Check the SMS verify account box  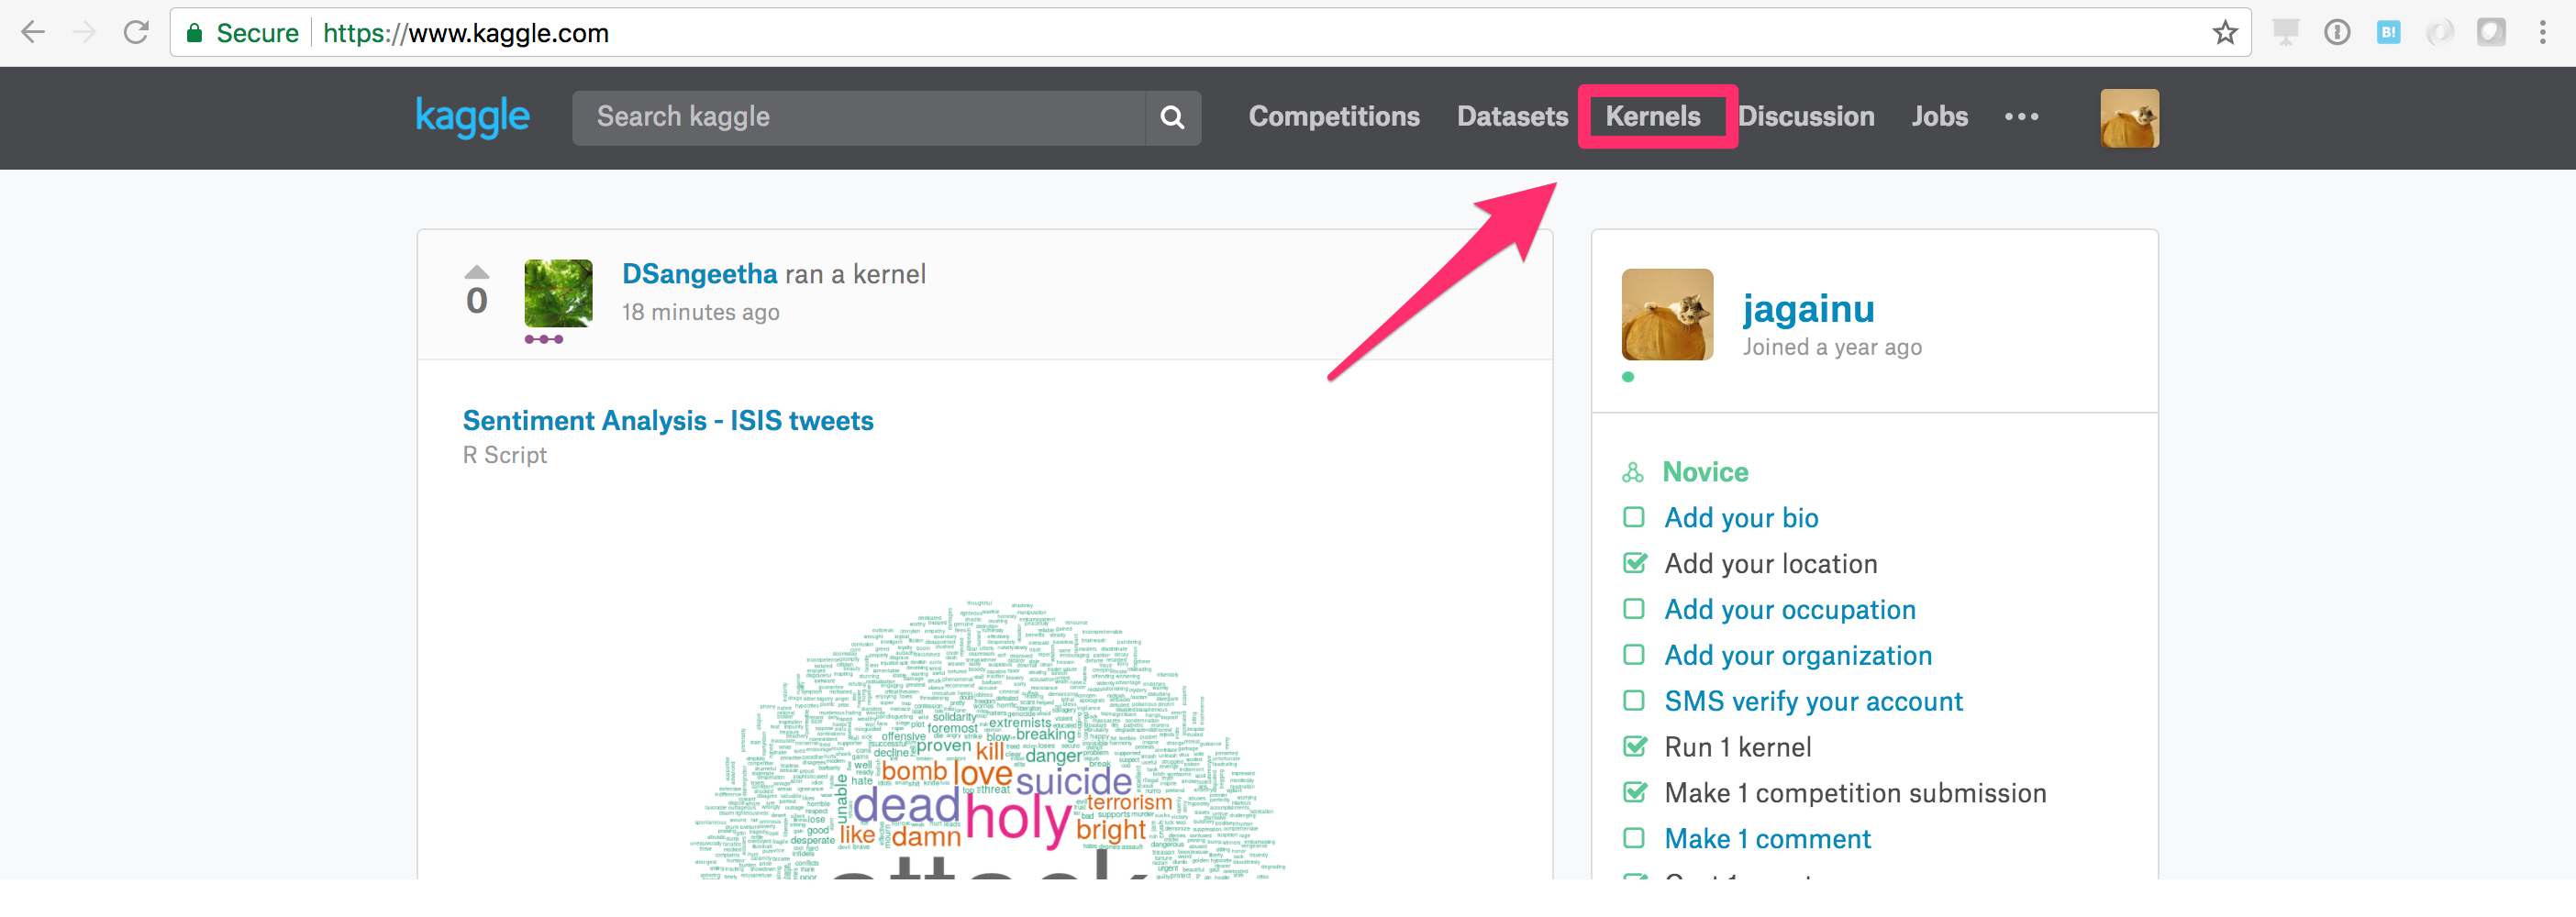click(1633, 701)
